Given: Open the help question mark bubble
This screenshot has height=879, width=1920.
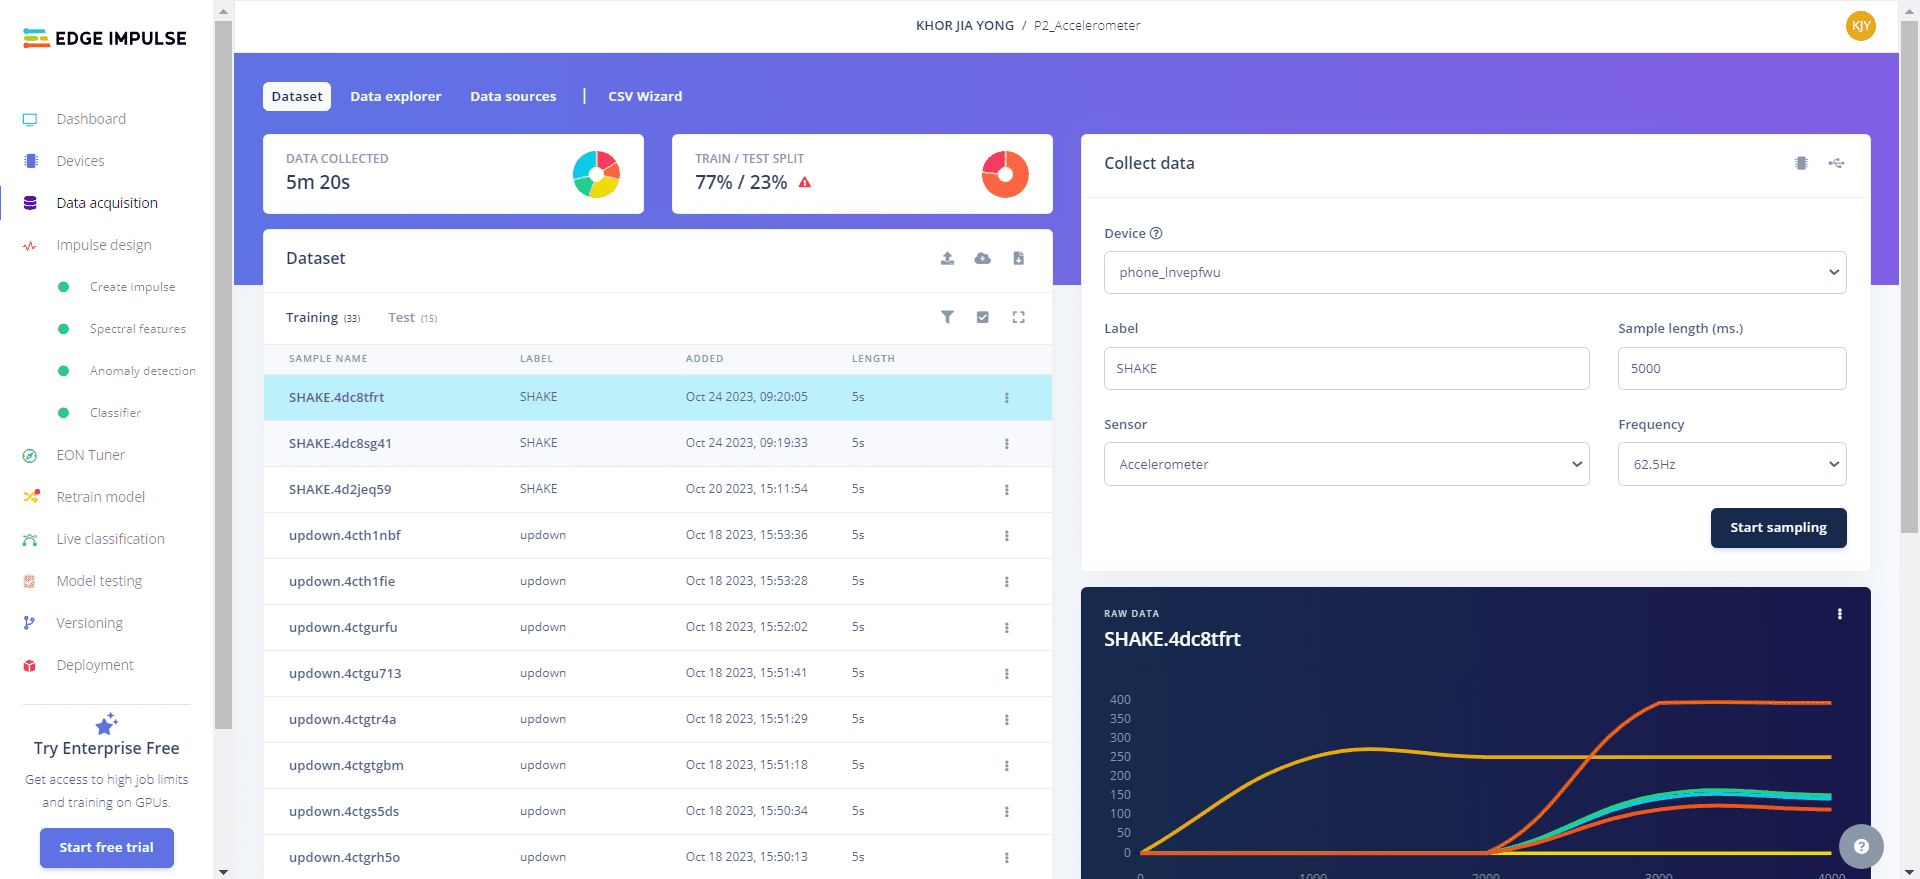Looking at the screenshot, I should [x=1860, y=846].
